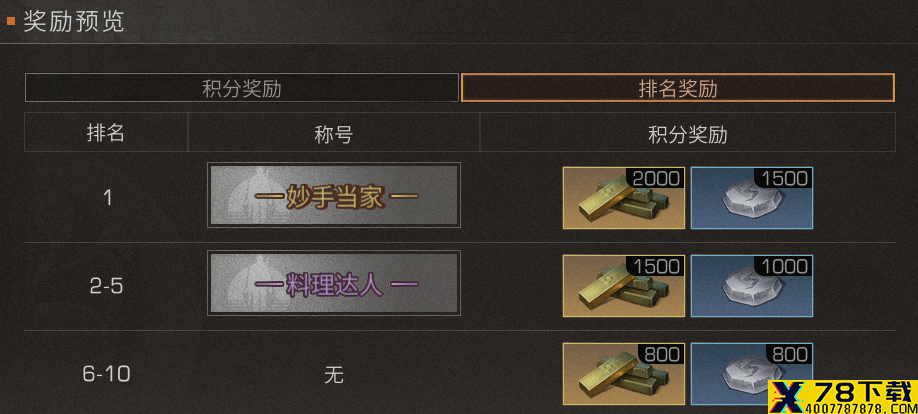Click the orange square bullet beside 奖励预览

point(11,21)
